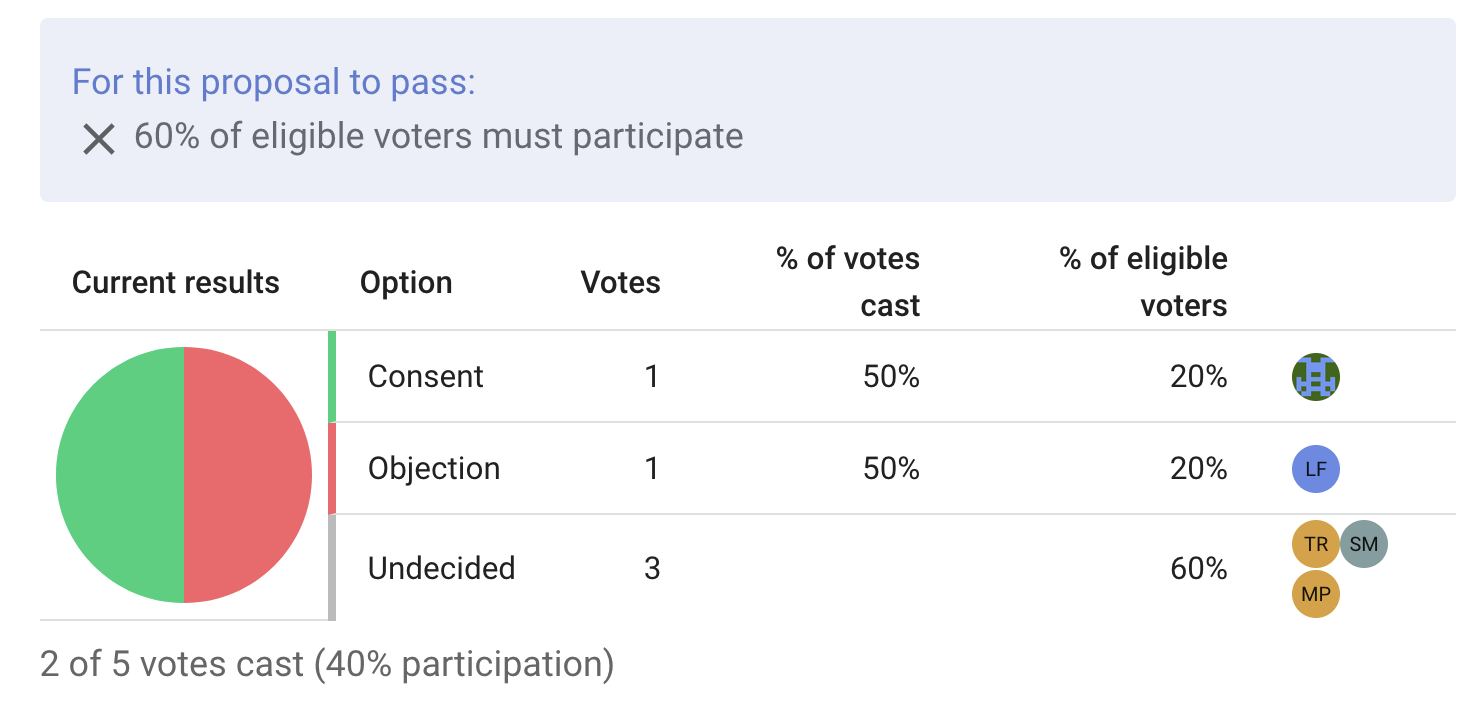Click the "% of eligible voters" header
This screenshot has width=1474, height=702.
[x=1143, y=282]
